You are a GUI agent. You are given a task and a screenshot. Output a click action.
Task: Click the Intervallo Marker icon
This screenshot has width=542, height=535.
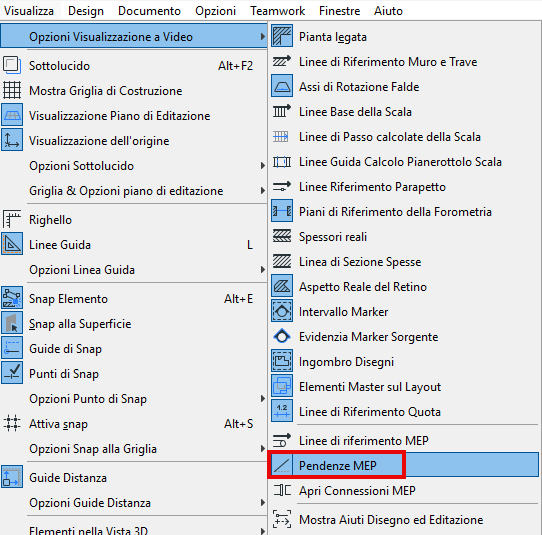pyautogui.click(x=282, y=311)
